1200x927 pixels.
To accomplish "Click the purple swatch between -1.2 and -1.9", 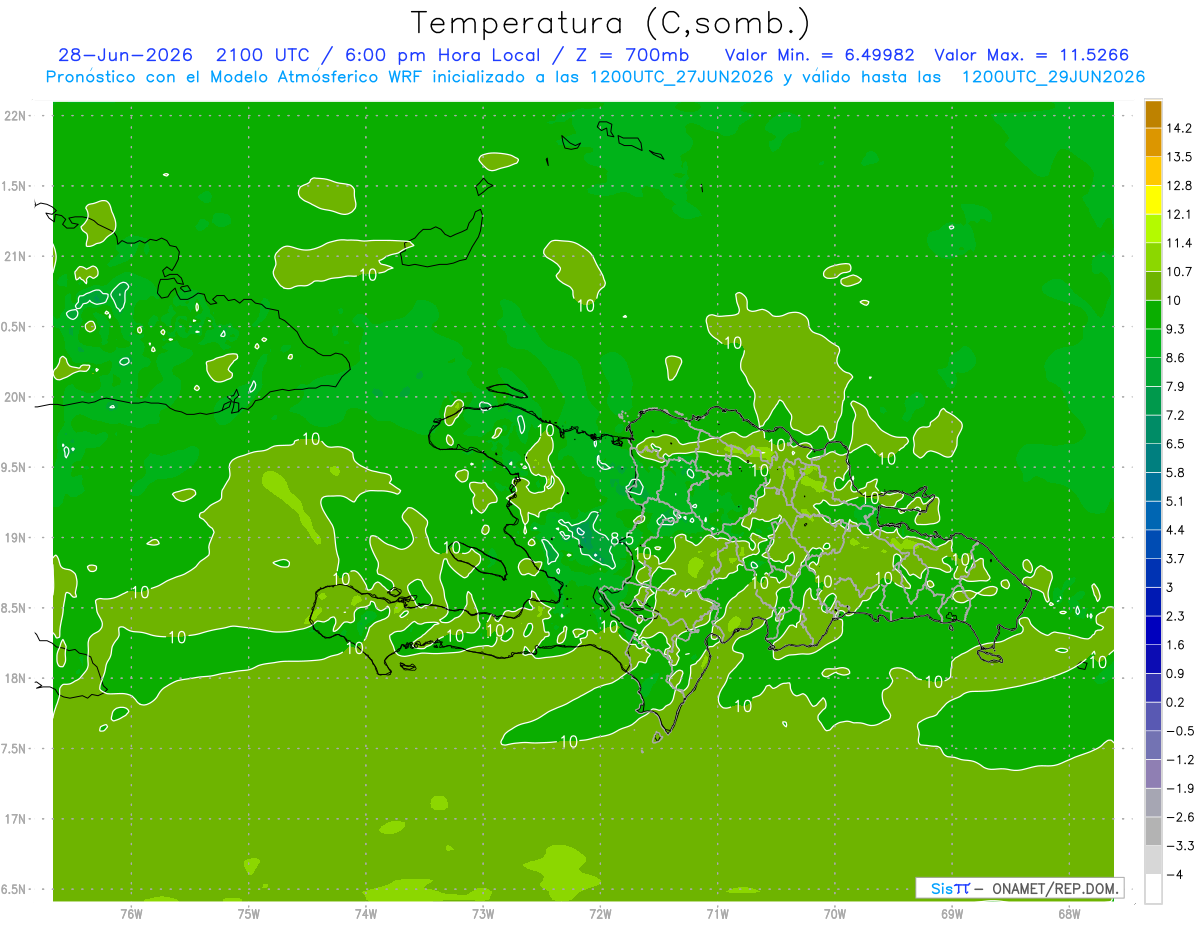I will [x=1153, y=774].
